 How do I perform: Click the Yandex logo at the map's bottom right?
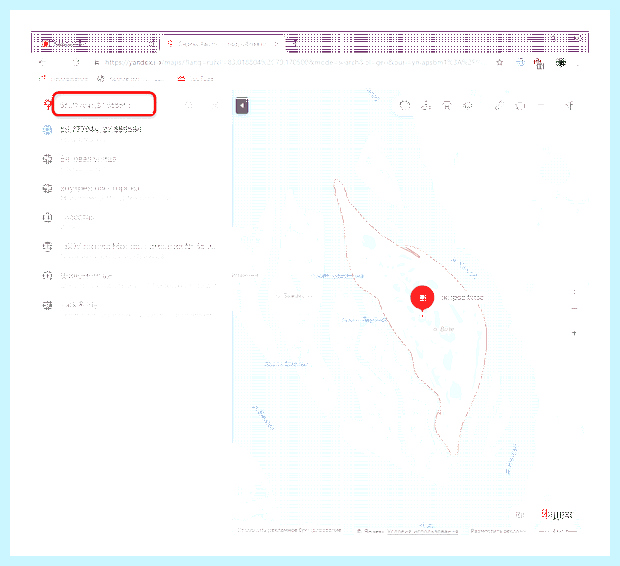[557, 514]
